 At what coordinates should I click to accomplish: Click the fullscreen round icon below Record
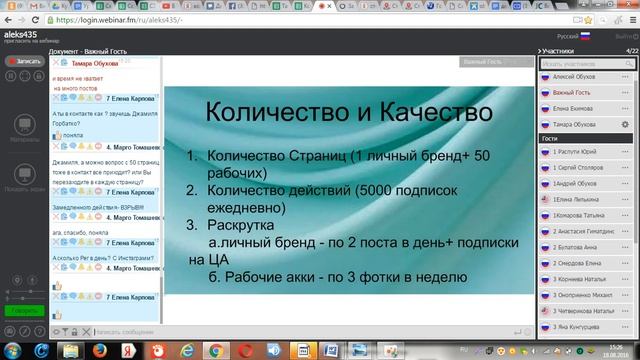point(24,76)
